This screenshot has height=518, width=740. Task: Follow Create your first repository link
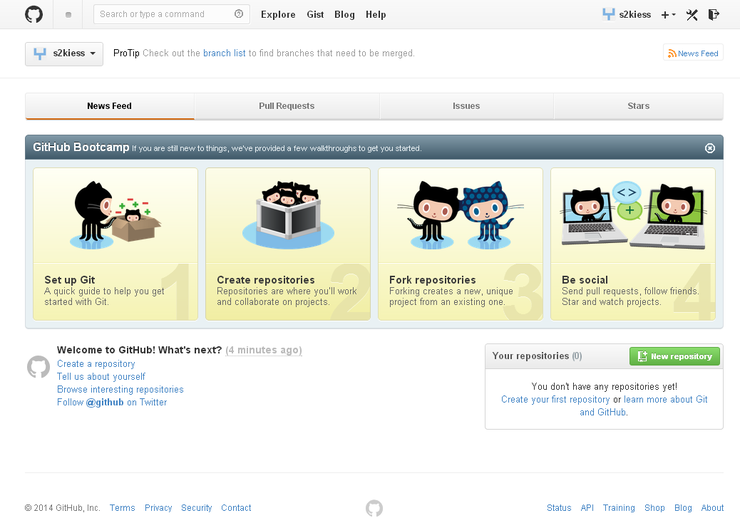(555, 399)
